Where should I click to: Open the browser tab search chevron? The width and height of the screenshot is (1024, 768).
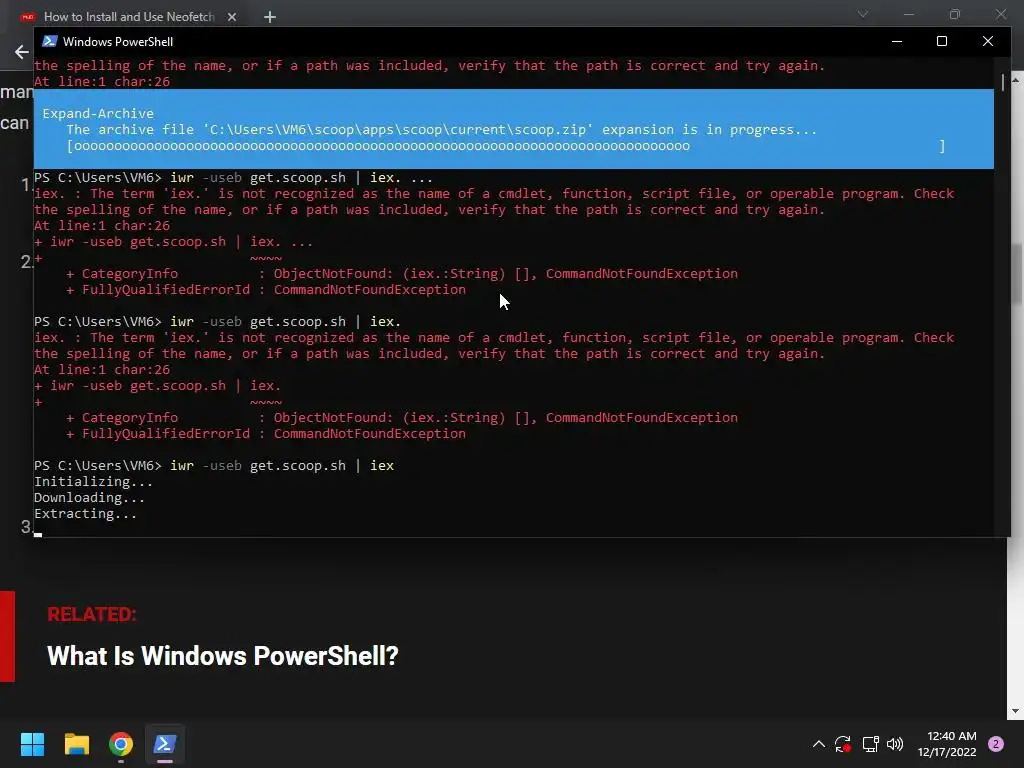(863, 14)
